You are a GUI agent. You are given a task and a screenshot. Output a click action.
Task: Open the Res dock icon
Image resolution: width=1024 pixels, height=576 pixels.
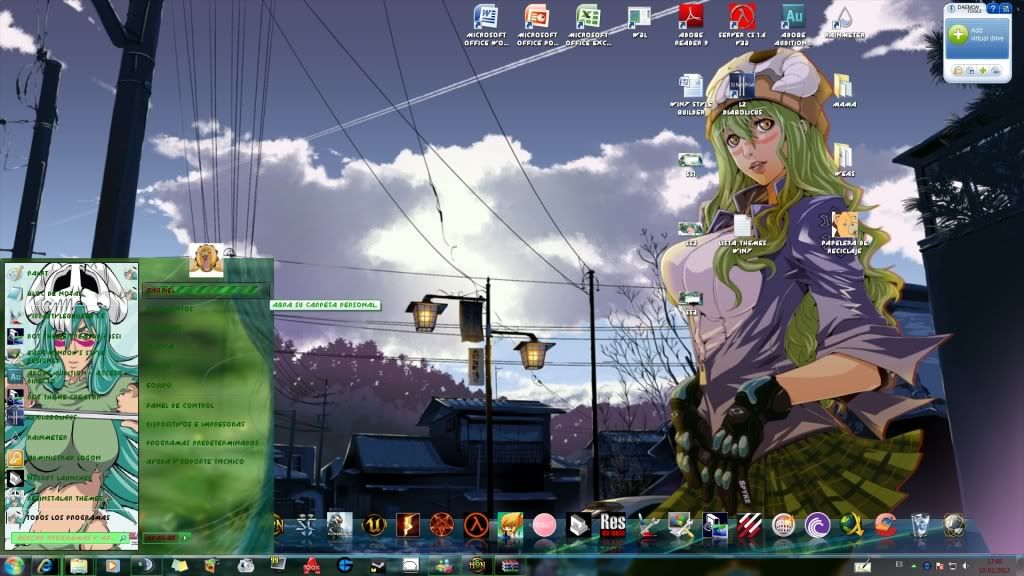coord(613,525)
